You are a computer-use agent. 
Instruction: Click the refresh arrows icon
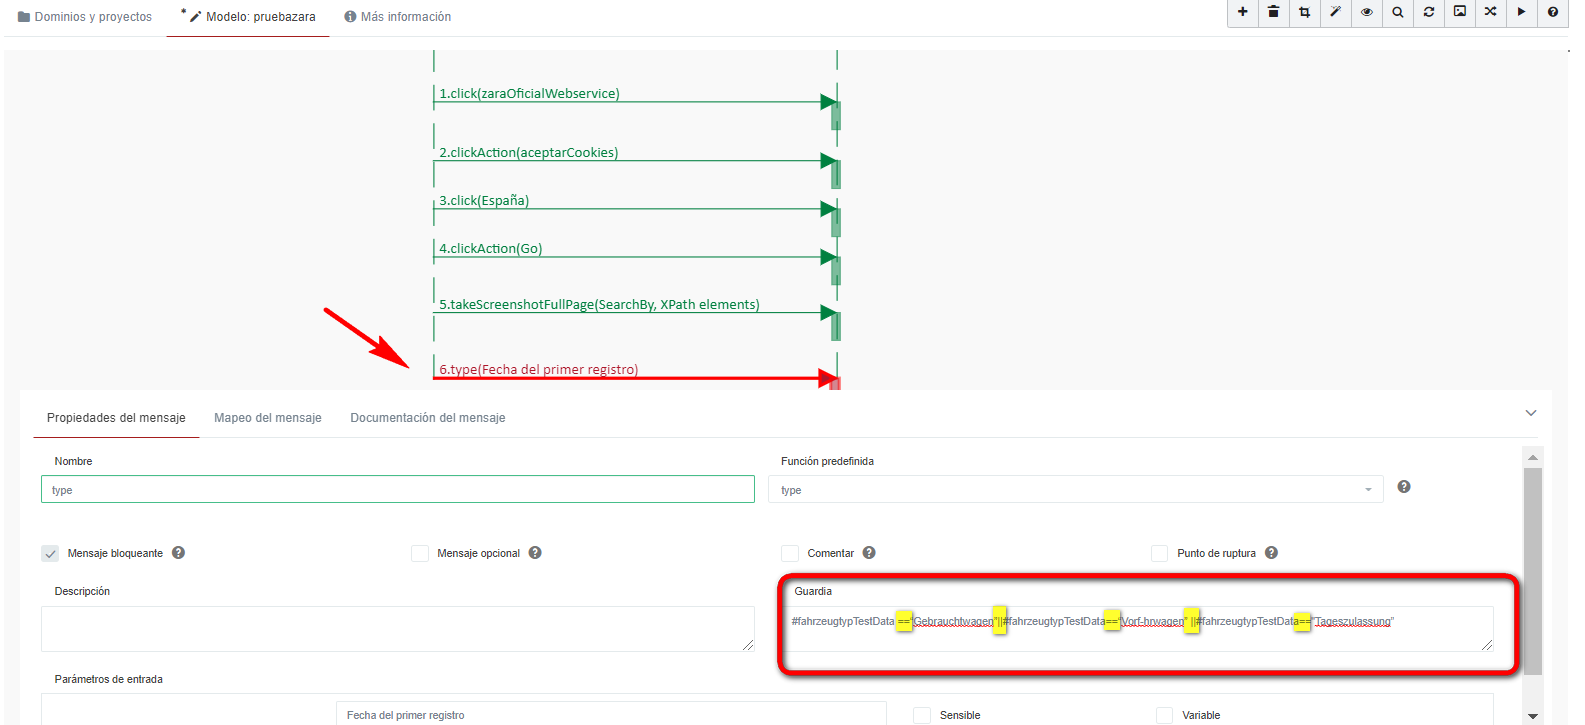(x=1428, y=12)
